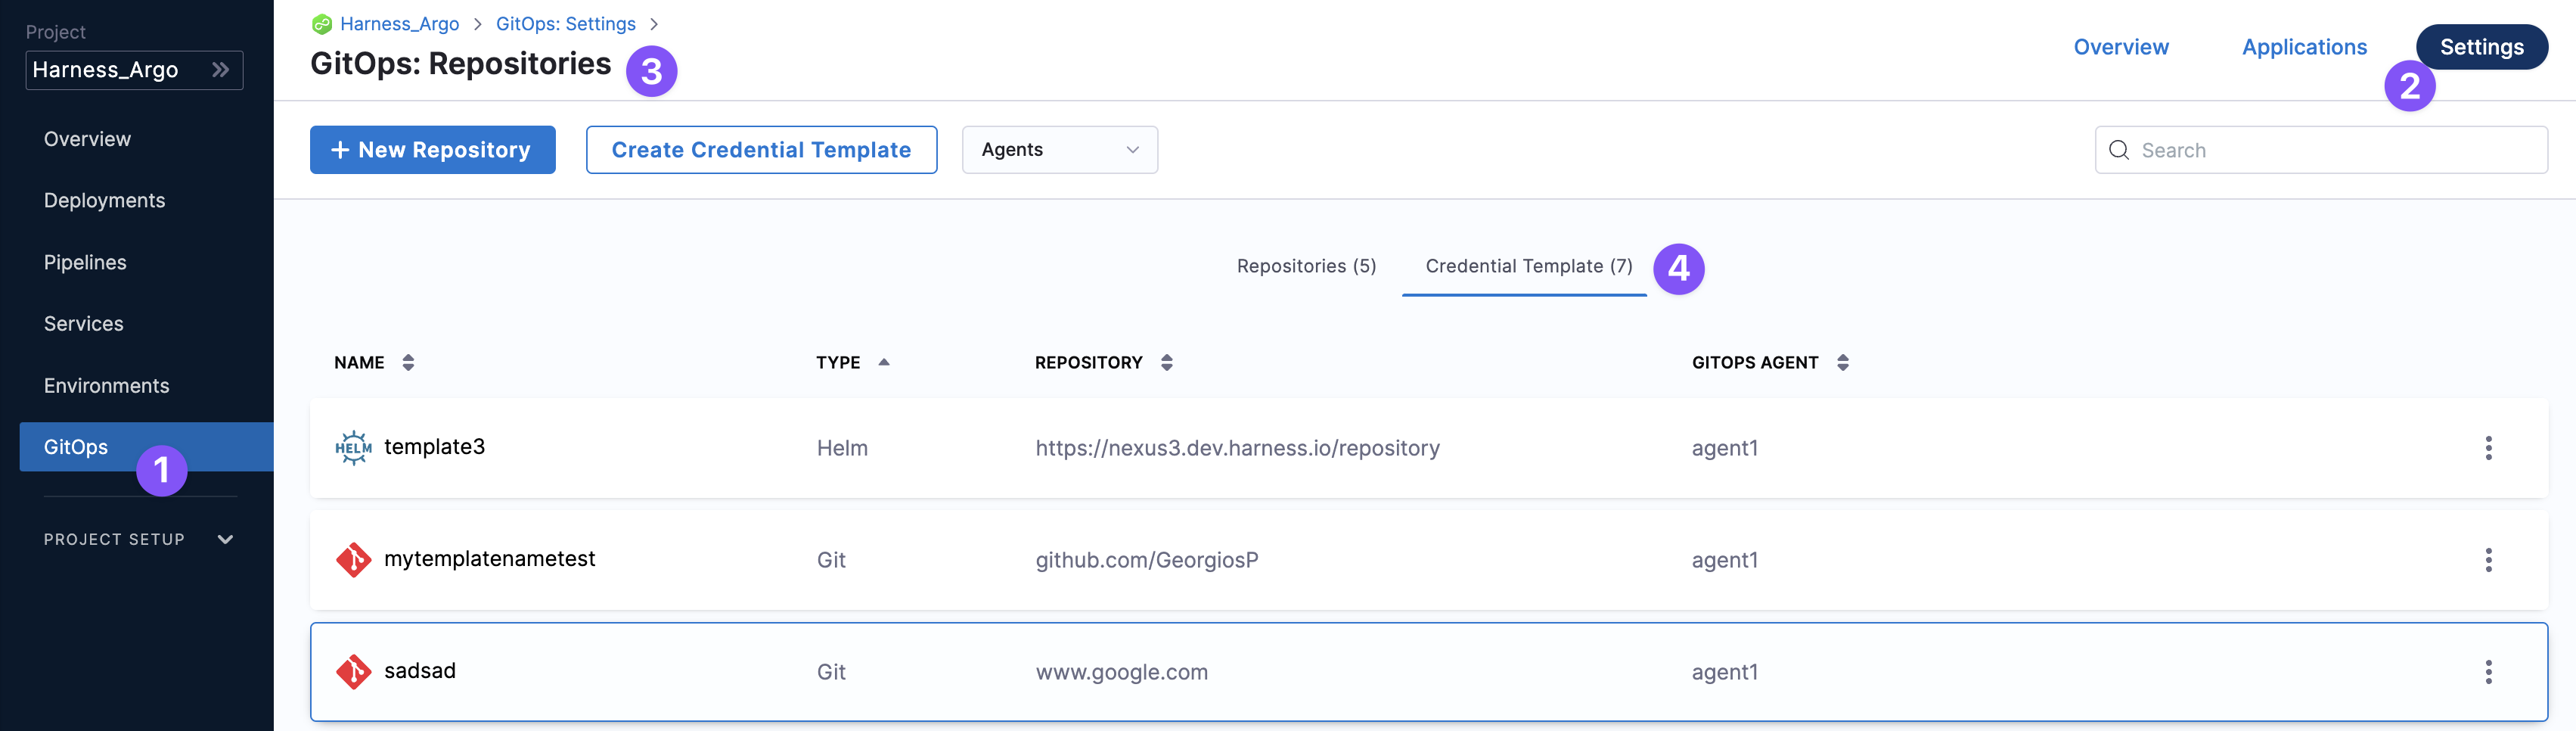Screen dimensions: 2576x731
Task: Open the Agents filter dropdown
Action: pyautogui.click(x=1059, y=150)
